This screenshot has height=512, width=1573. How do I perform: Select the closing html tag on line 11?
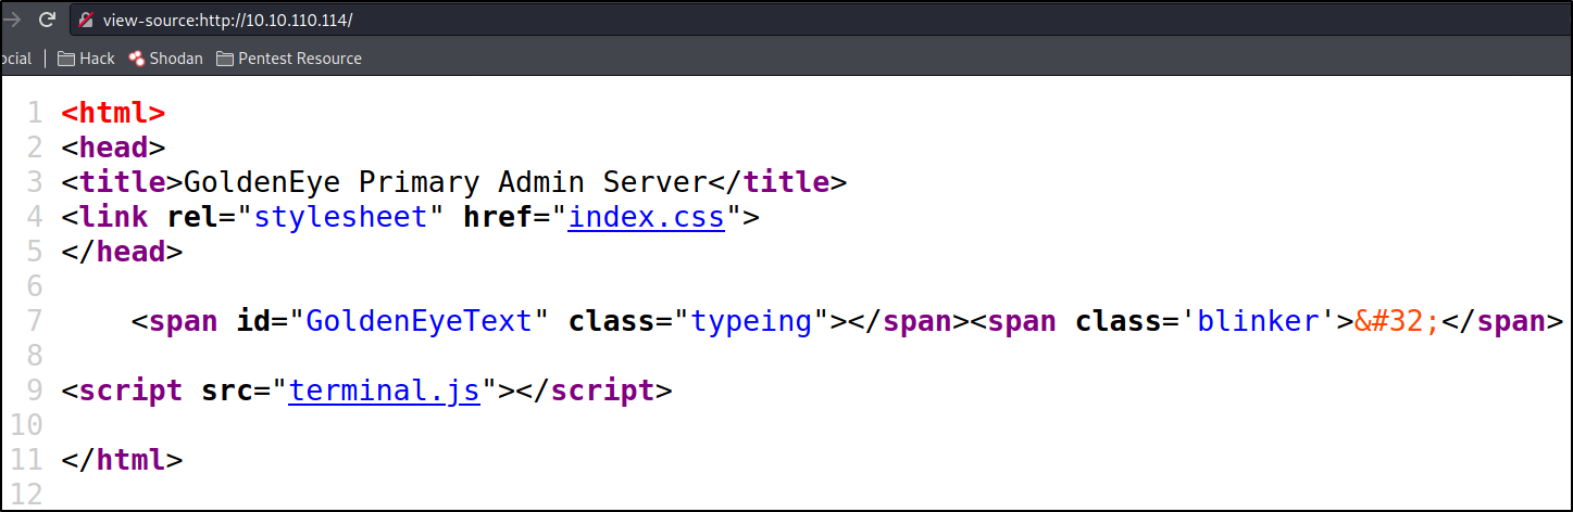(122, 460)
